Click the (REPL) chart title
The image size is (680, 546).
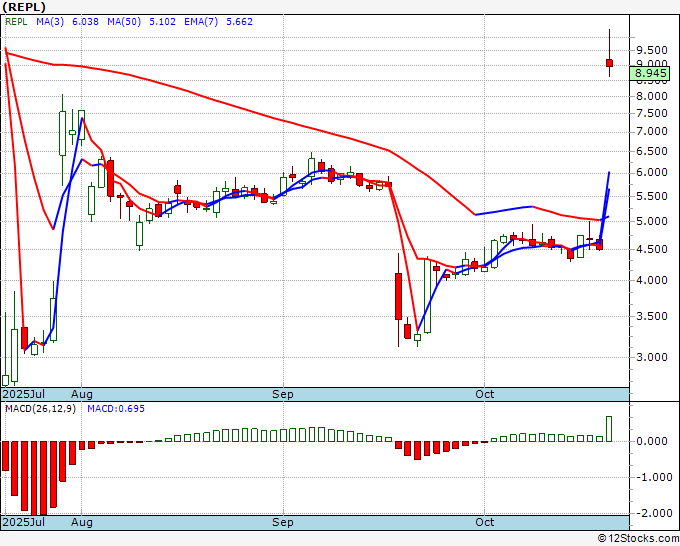pos(24,7)
